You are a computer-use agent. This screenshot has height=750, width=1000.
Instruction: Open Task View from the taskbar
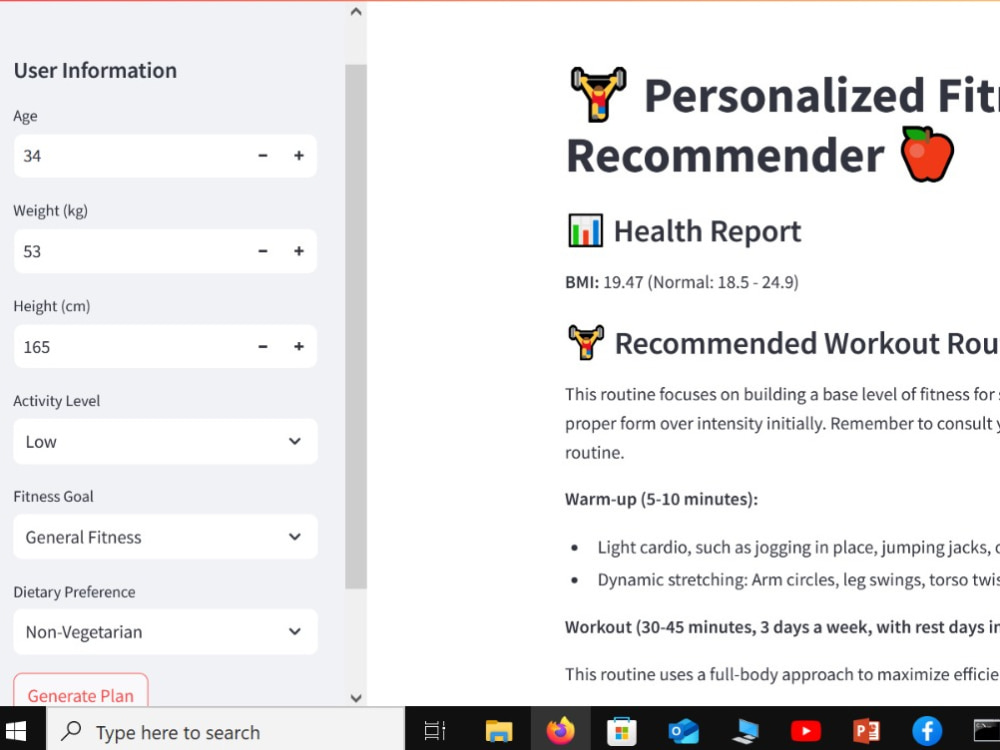[435, 731]
